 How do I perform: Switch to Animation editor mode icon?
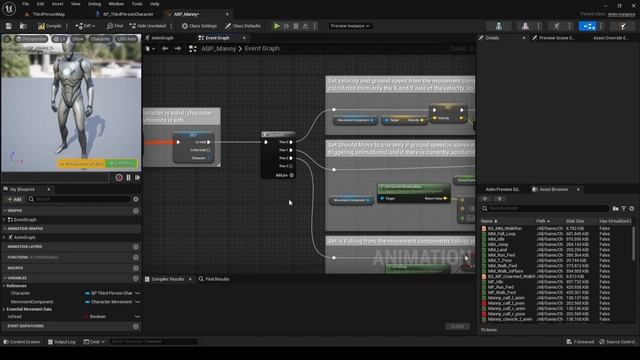pyautogui.click(x=557, y=26)
